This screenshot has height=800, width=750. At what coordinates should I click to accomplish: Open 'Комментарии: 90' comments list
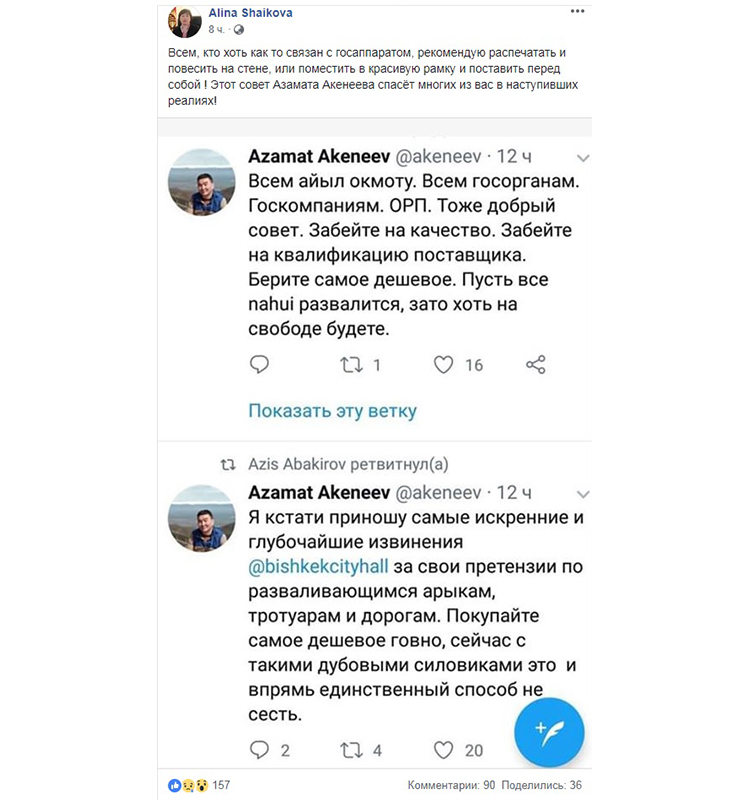click(452, 785)
